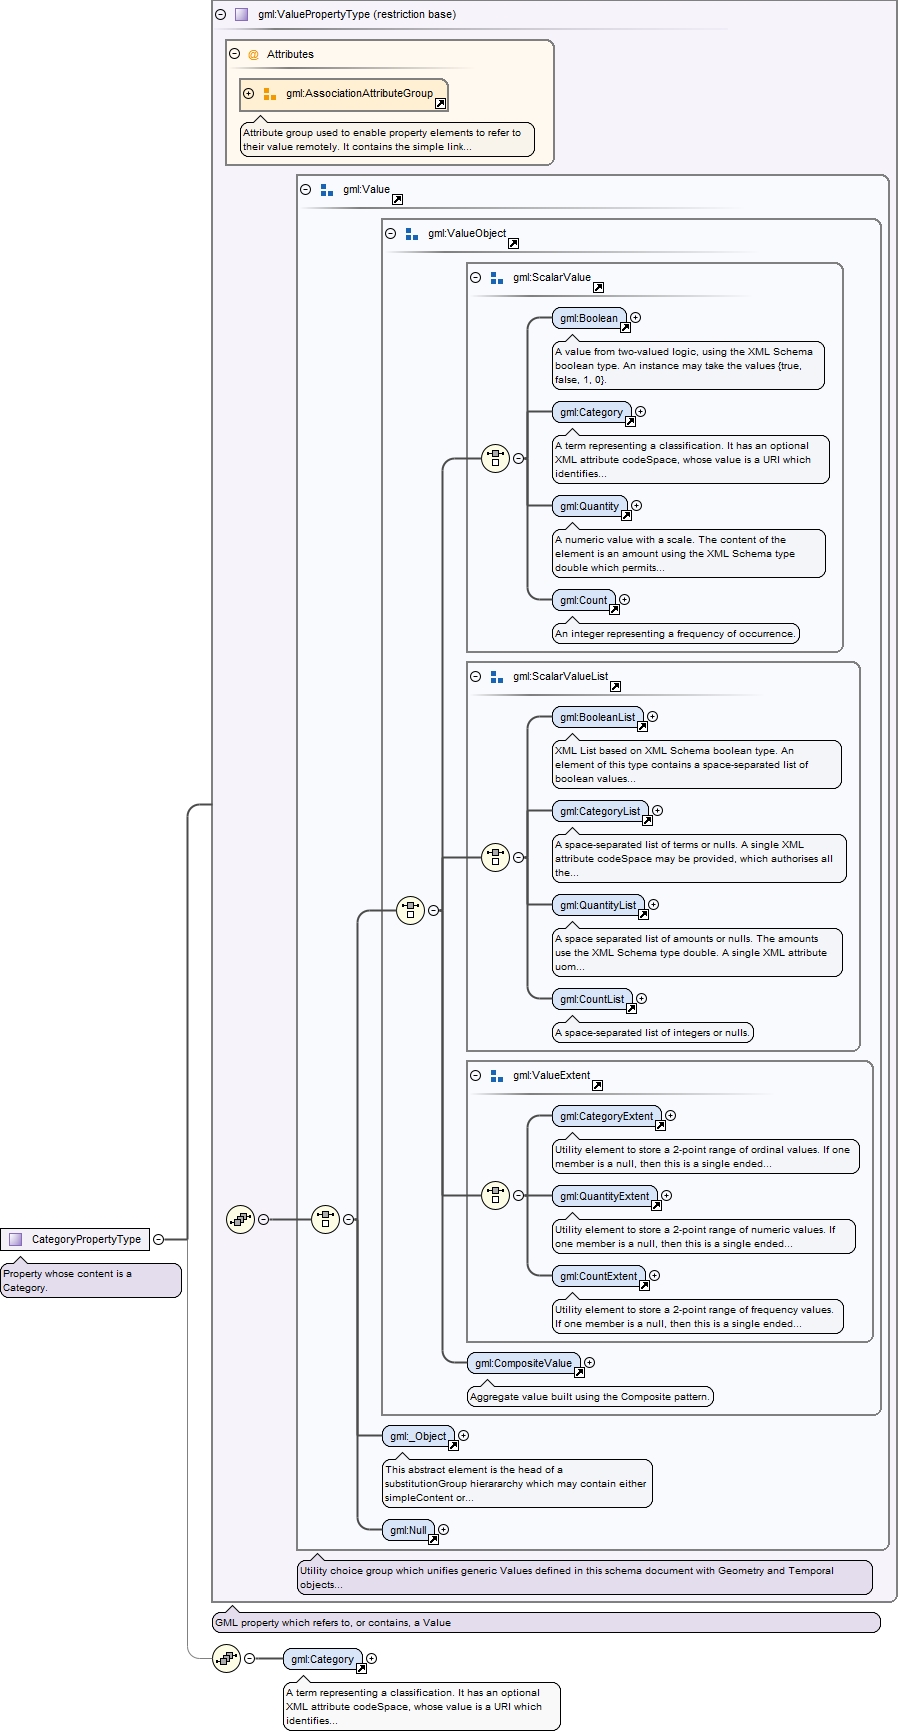Viewport: 899px width, 1734px height.
Task: Collapse the gml:ValuePropertyType restriction base
Action: (x=221, y=14)
